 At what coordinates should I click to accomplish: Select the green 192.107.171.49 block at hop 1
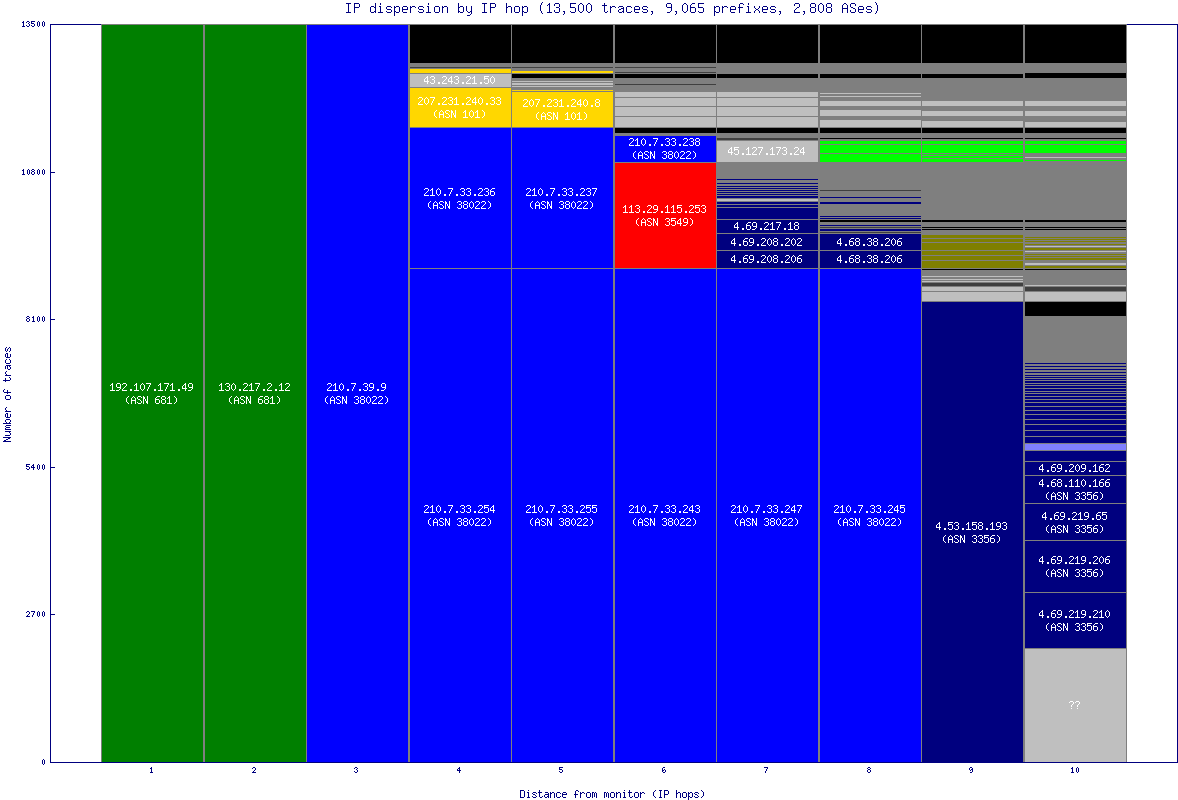pyautogui.click(x=150, y=390)
